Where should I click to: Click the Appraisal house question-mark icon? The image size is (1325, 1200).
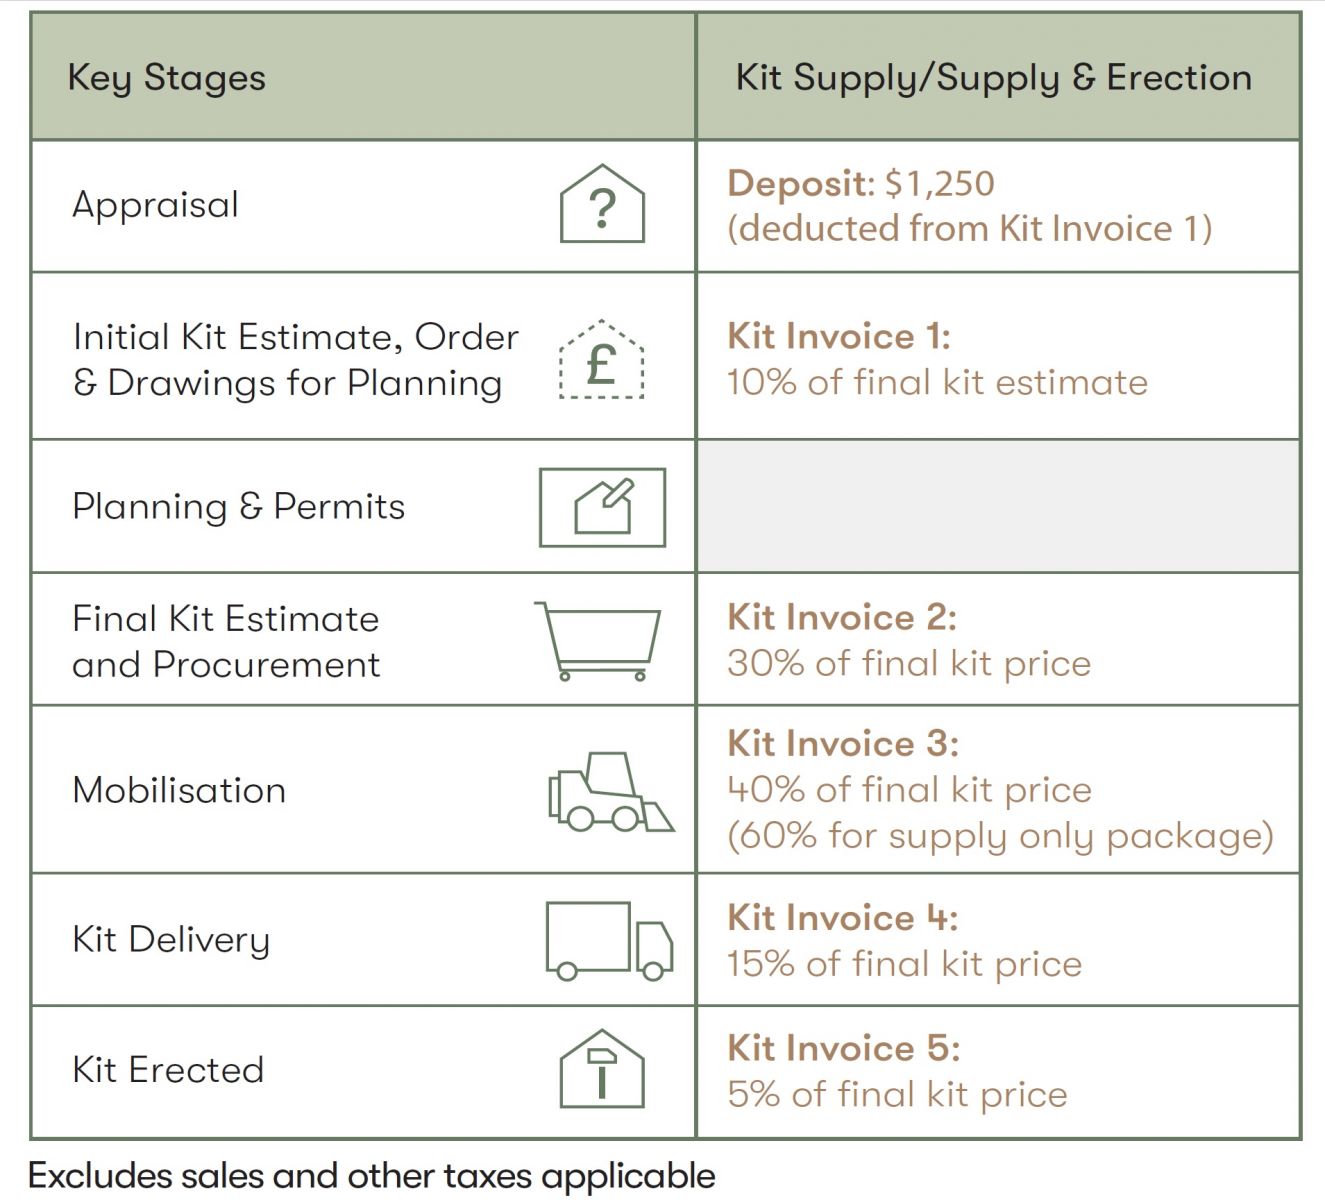[x=602, y=204]
